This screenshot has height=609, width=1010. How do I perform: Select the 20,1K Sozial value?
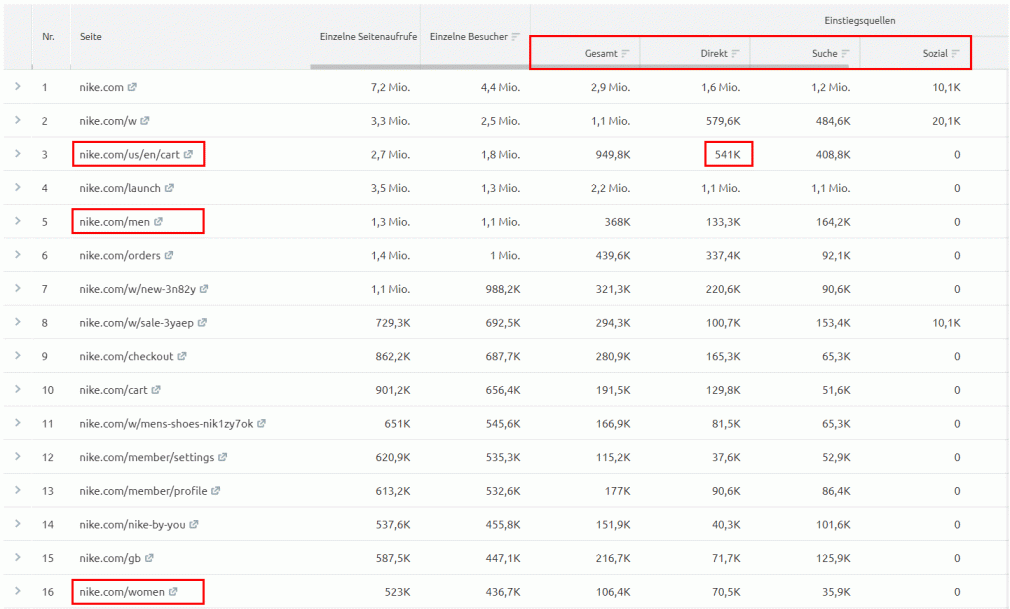[946, 121]
